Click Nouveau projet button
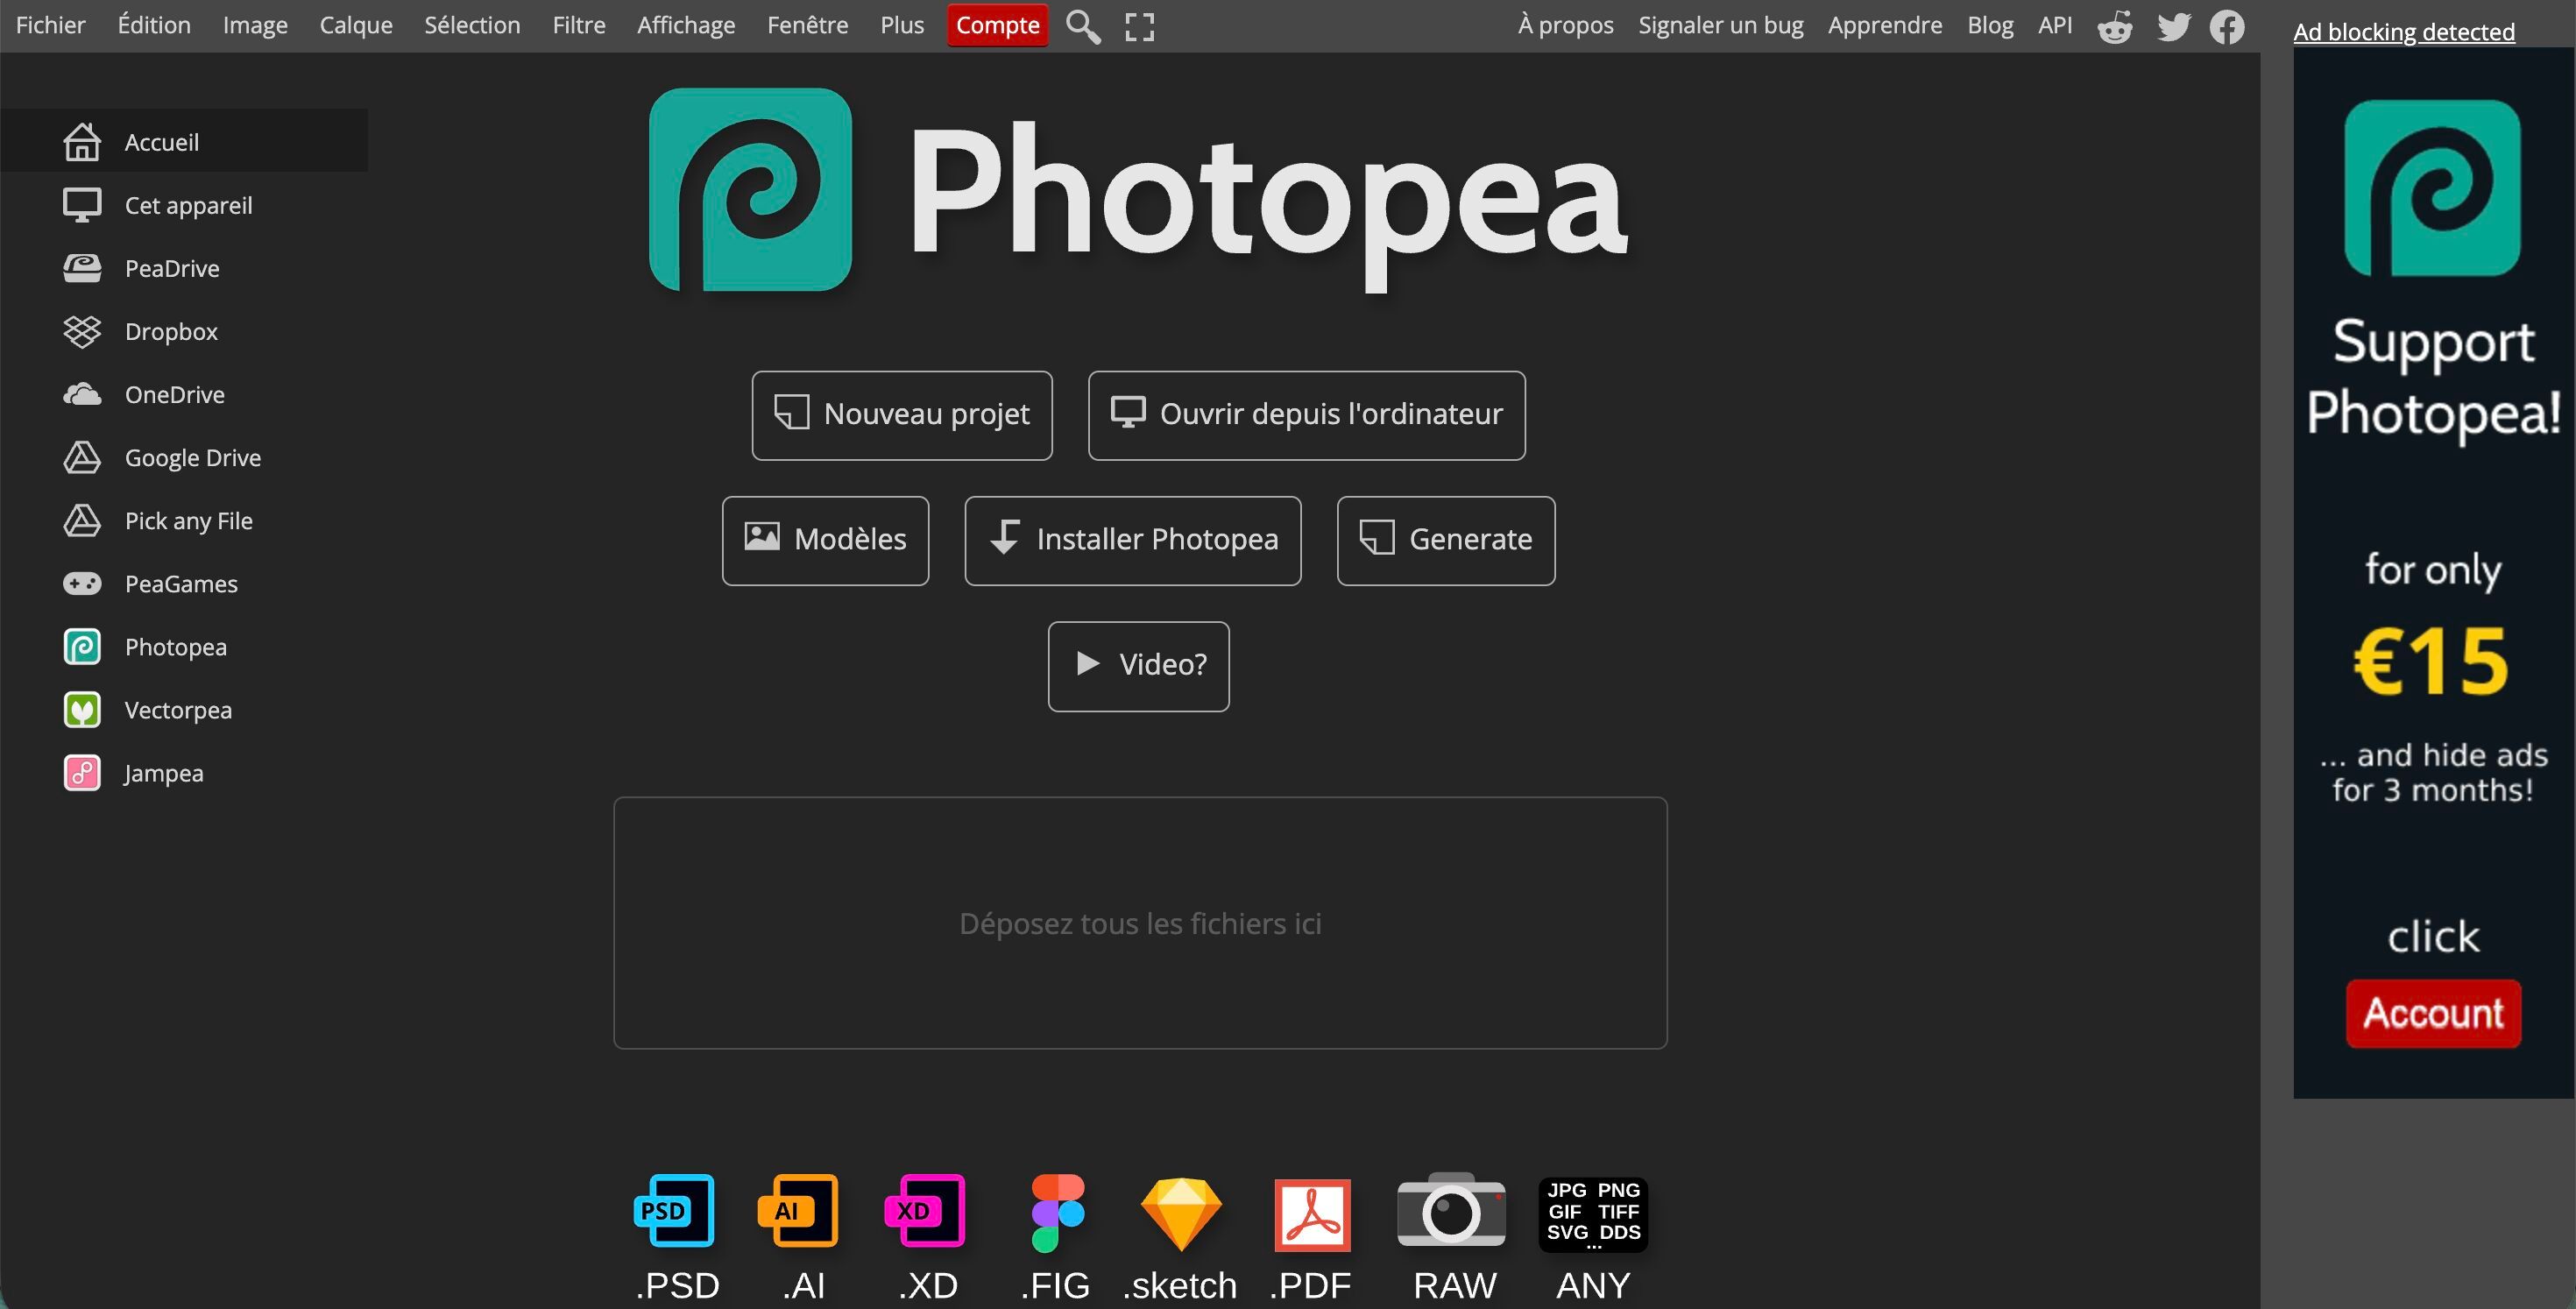Image resolution: width=2576 pixels, height=1309 pixels. click(902, 415)
